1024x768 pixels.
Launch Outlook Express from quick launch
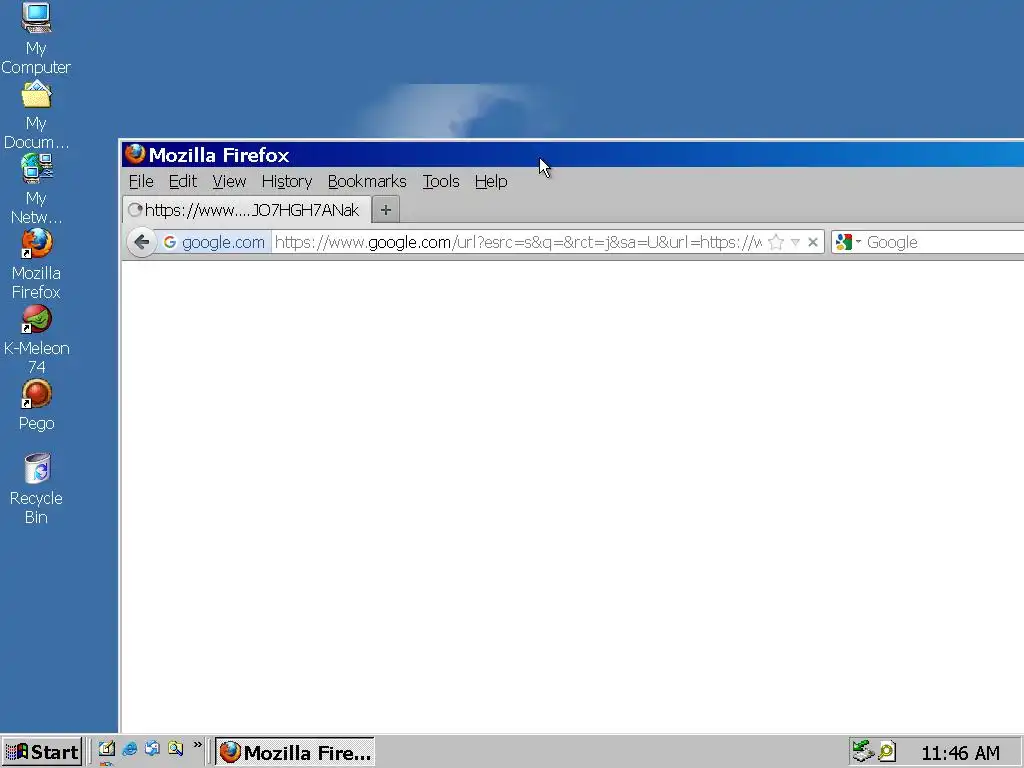(x=153, y=749)
